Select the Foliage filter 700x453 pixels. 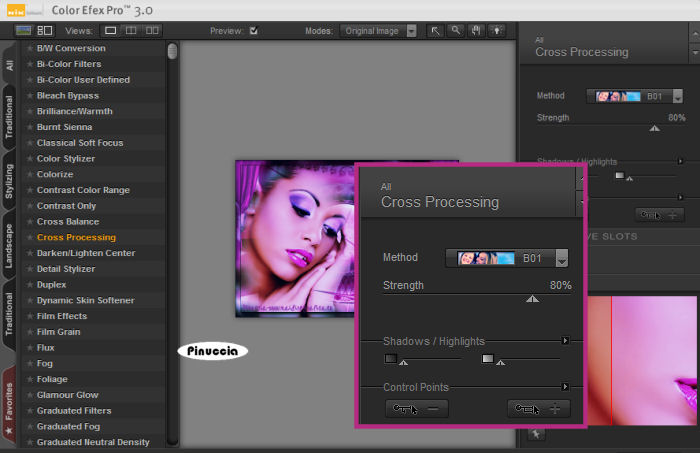click(x=52, y=379)
